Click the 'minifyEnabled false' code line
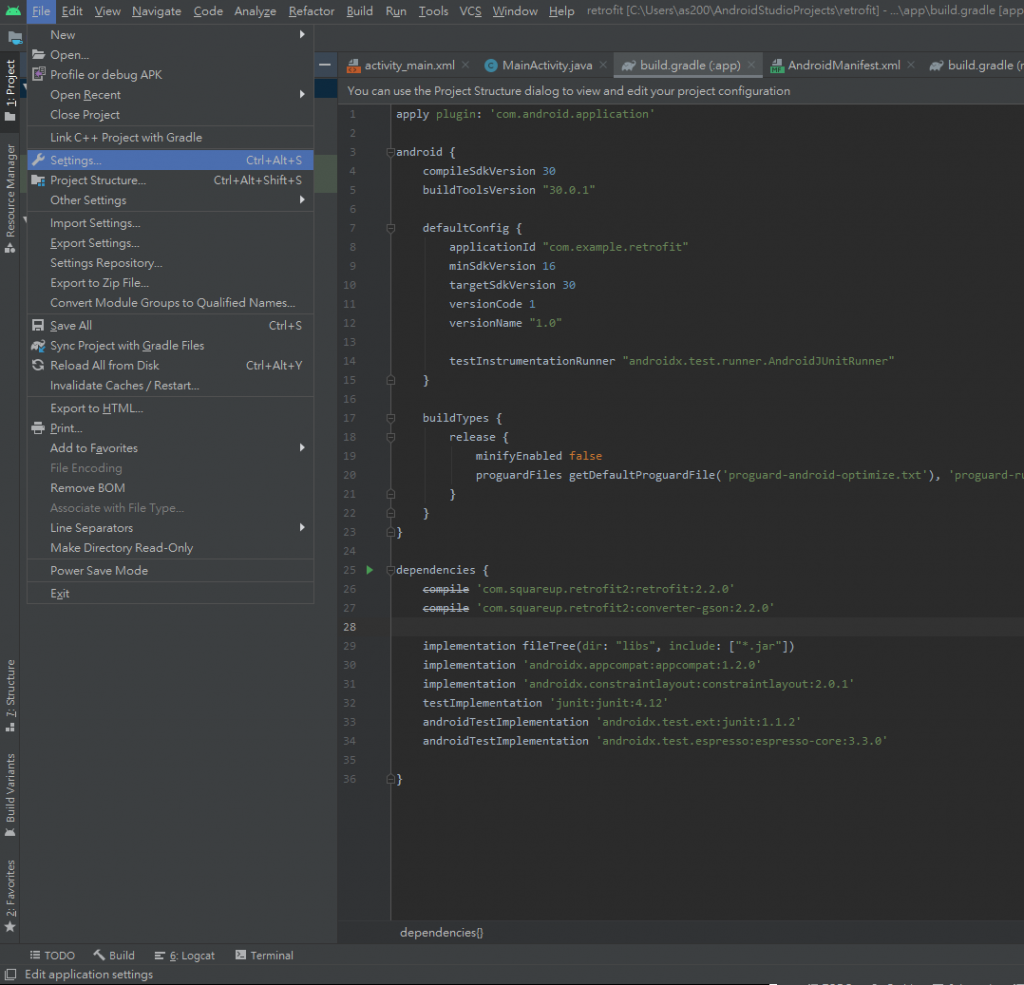The image size is (1024, 985). tap(538, 455)
